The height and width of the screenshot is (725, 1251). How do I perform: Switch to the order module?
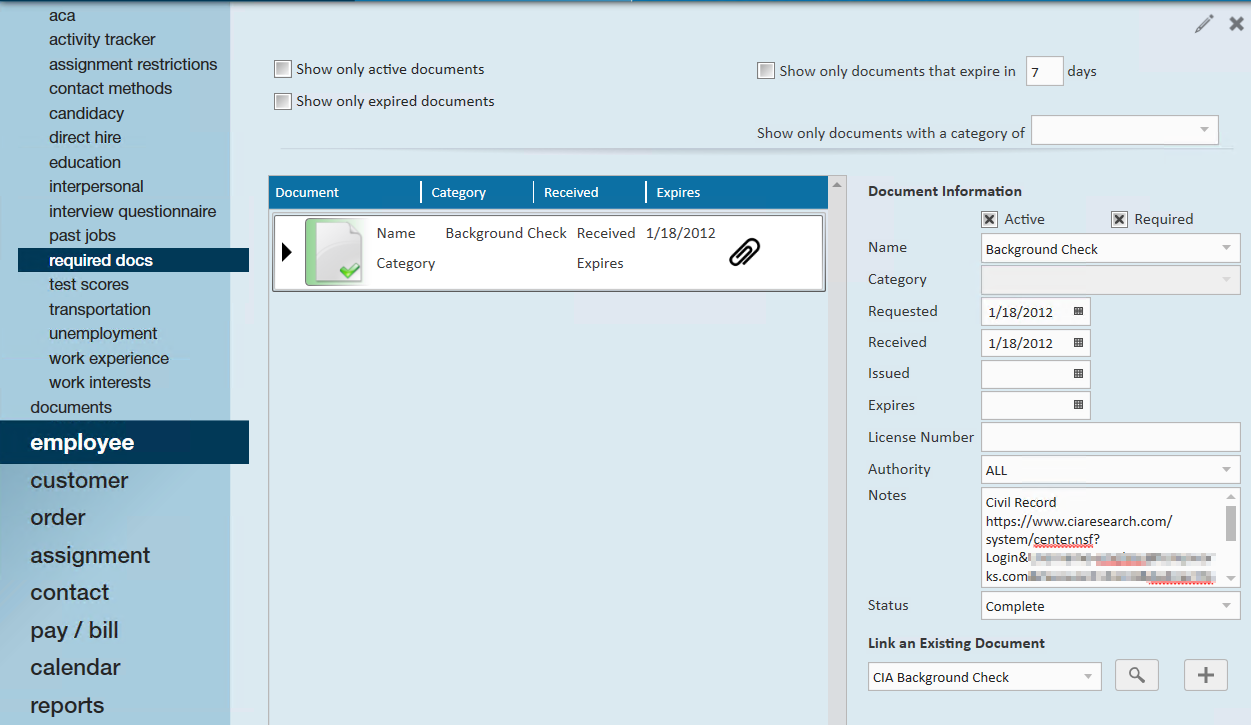(58, 517)
